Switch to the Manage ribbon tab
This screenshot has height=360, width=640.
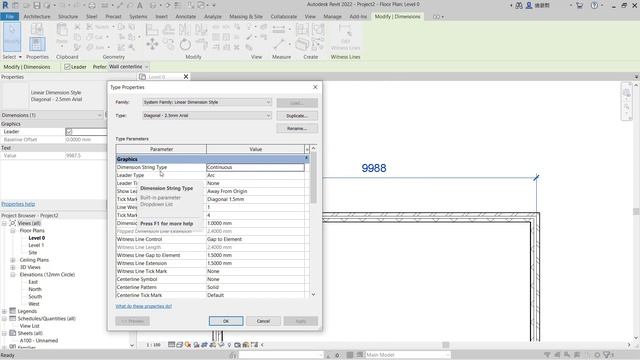tap(332, 17)
